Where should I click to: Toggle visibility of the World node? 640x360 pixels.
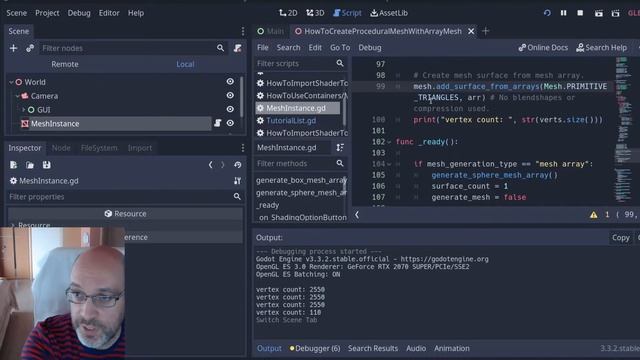click(x=230, y=82)
